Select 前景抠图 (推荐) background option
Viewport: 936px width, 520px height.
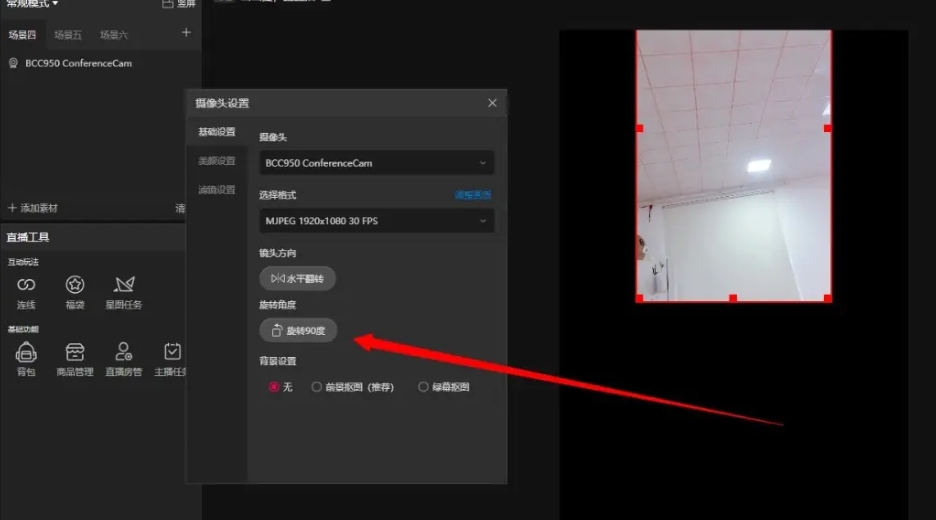coord(317,387)
